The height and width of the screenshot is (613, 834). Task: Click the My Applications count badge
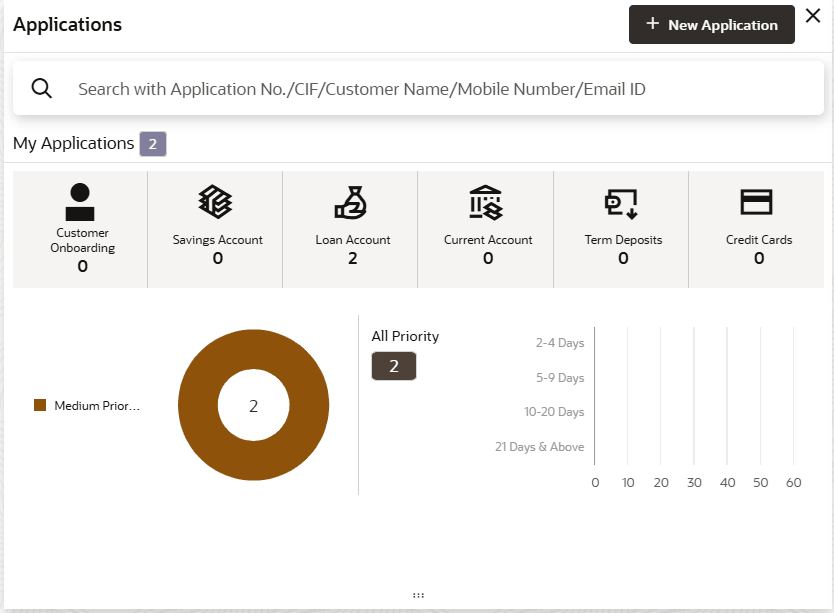152,144
